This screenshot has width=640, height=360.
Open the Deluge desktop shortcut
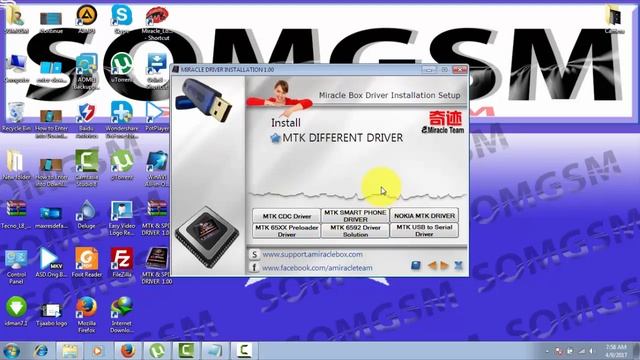point(87,214)
